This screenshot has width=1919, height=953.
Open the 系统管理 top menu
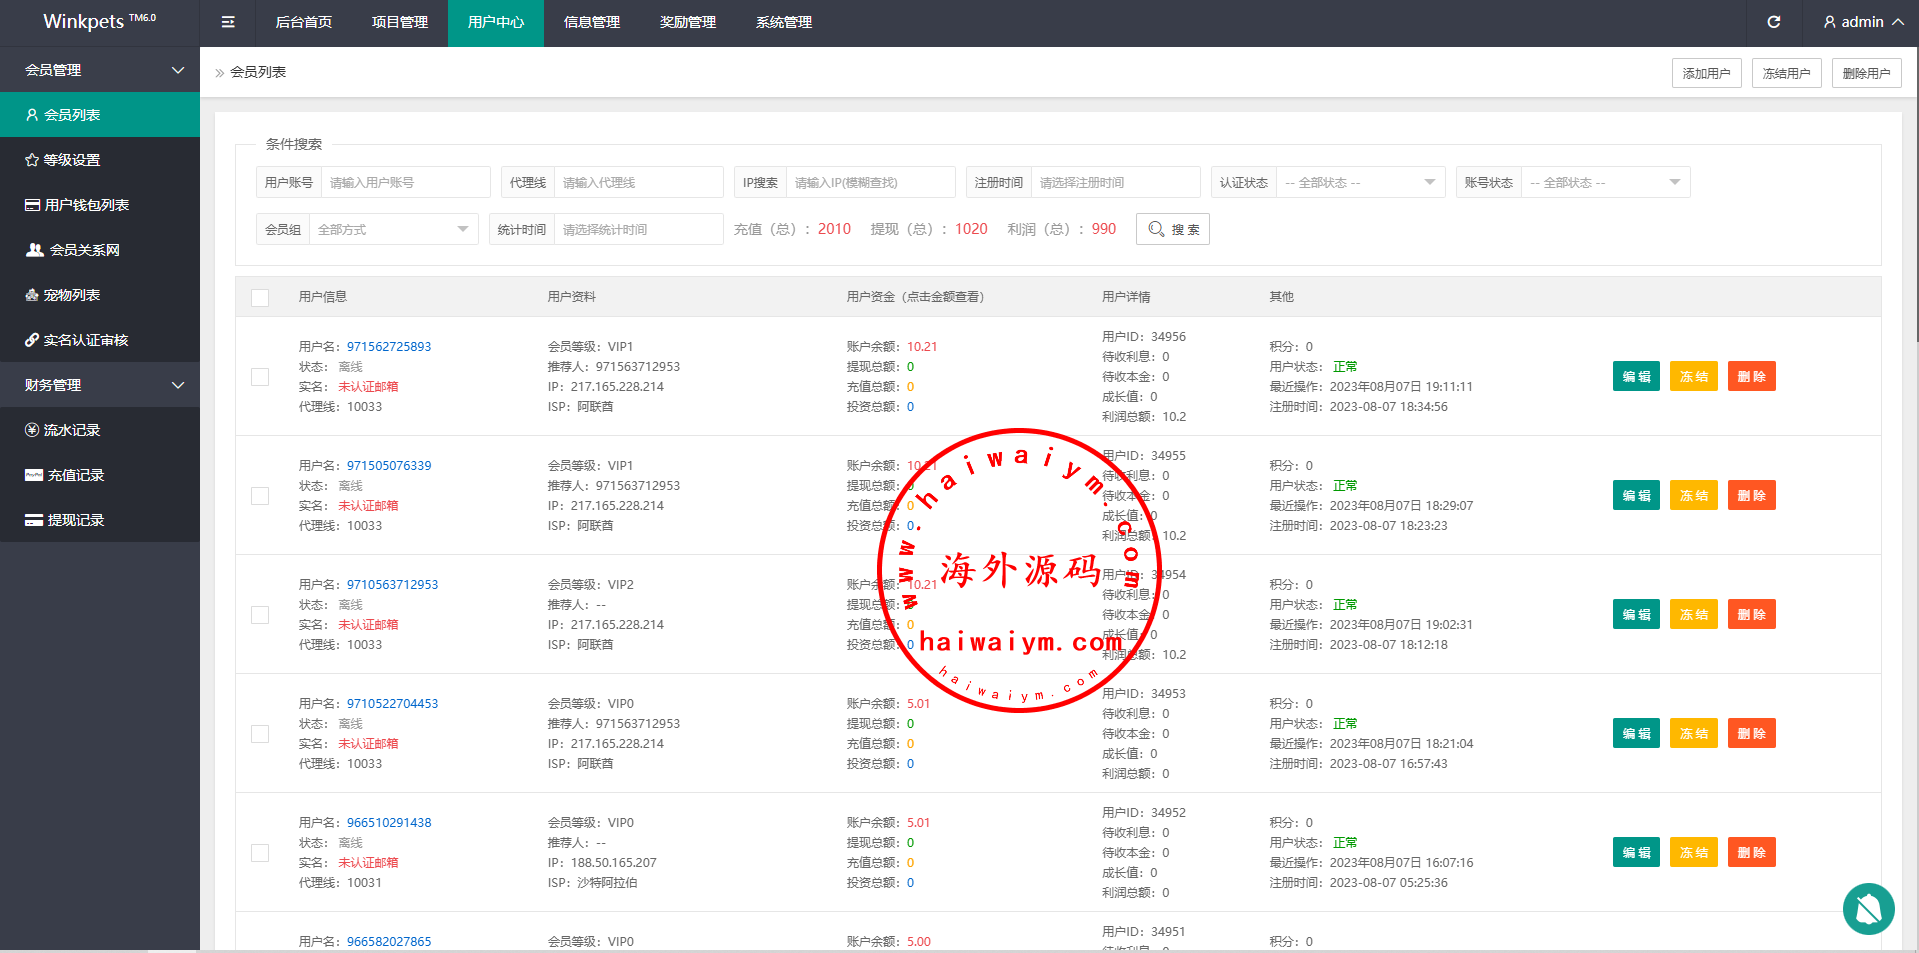coord(783,22)
